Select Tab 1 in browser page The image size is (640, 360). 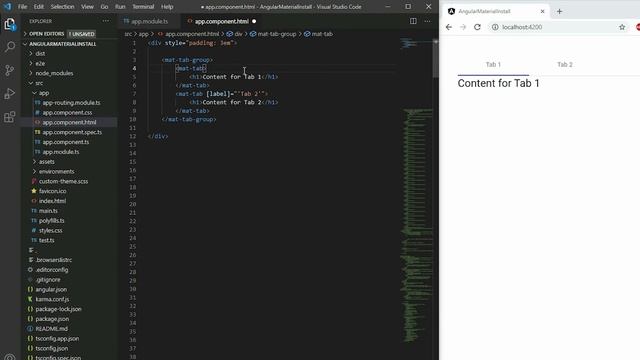point(493,64)
